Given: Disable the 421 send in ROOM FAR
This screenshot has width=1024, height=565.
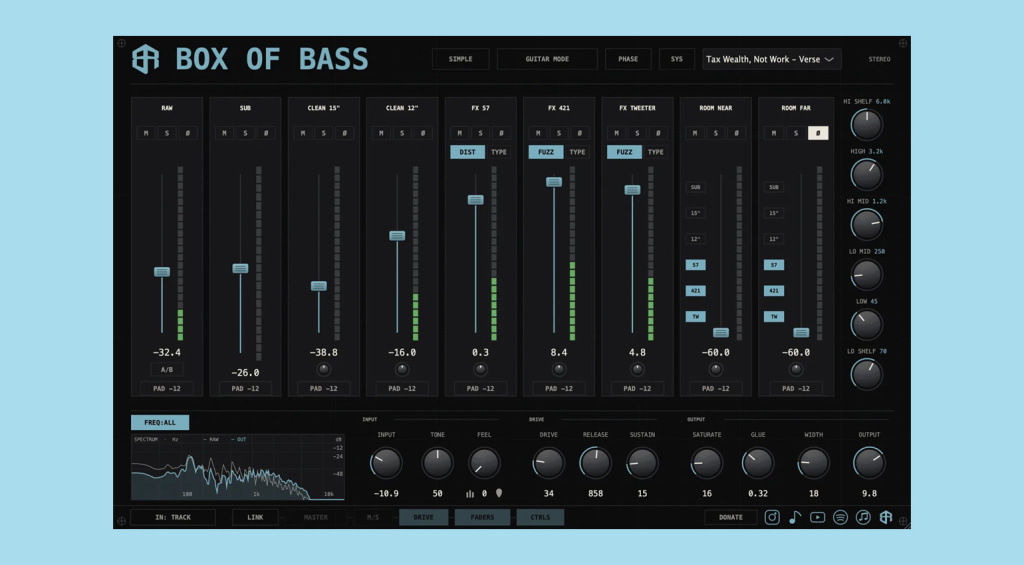Looking at the screenshot, I should pos(774,291).
